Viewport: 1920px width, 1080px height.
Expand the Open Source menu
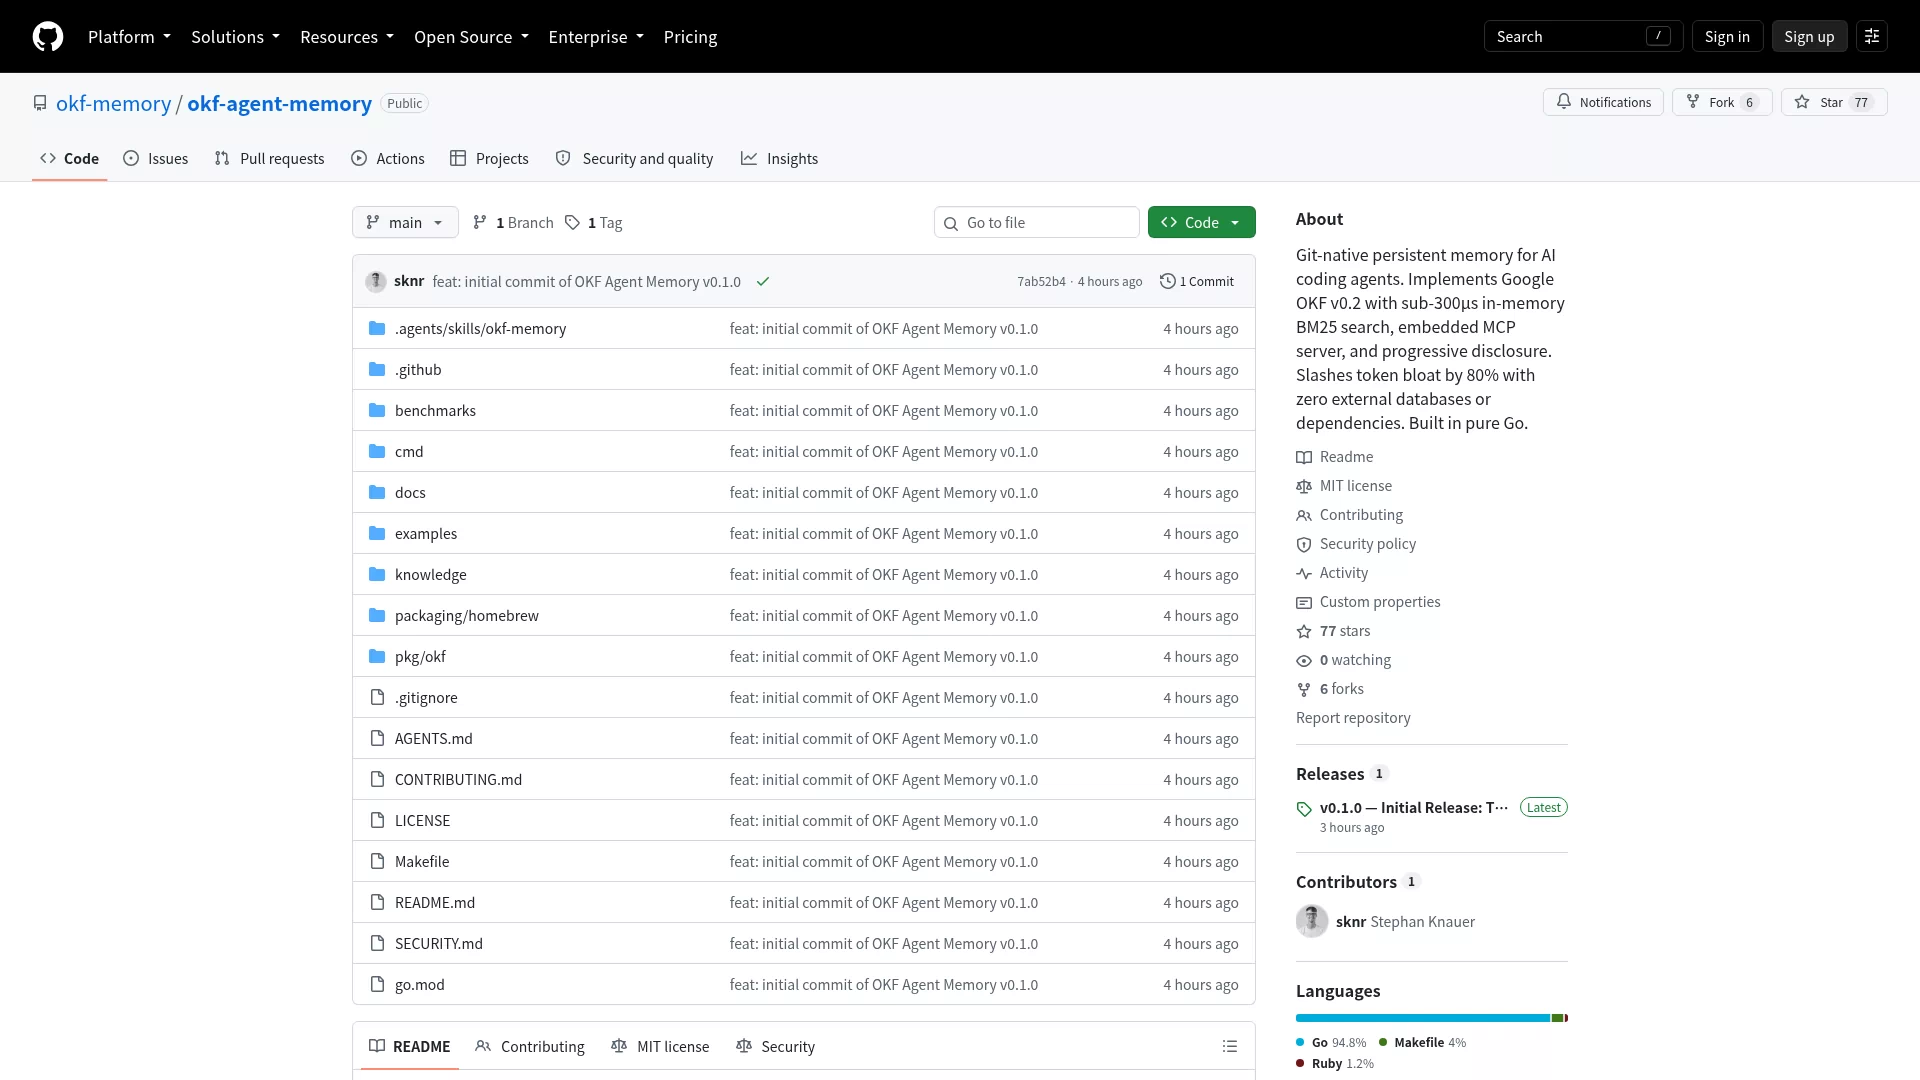click(x=471, y=37)
